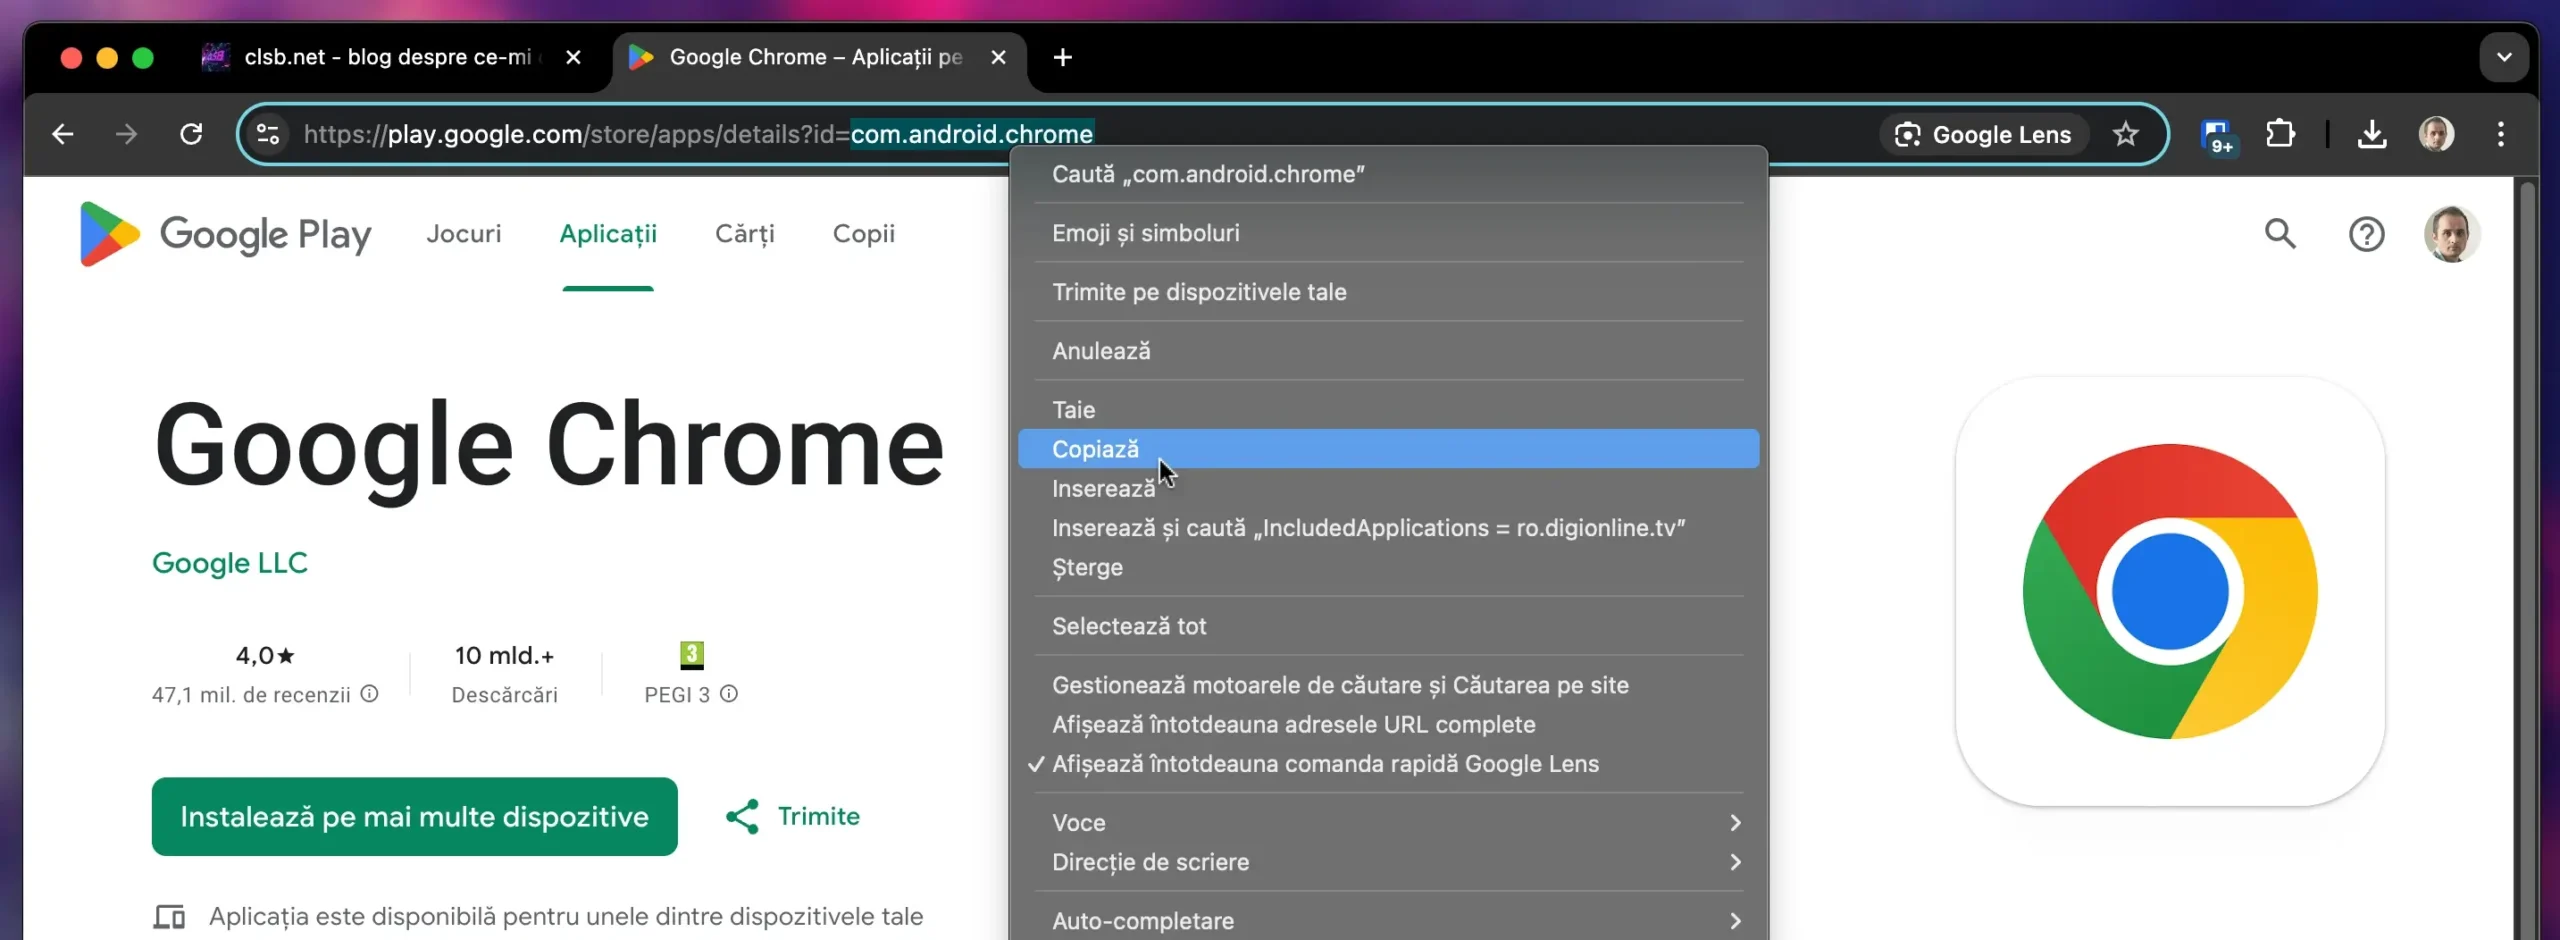Viewport: 2560px width, 940px height.
Task: Go back with the browser back arrow
Action: pyautogui.click(x=62, y=134)
